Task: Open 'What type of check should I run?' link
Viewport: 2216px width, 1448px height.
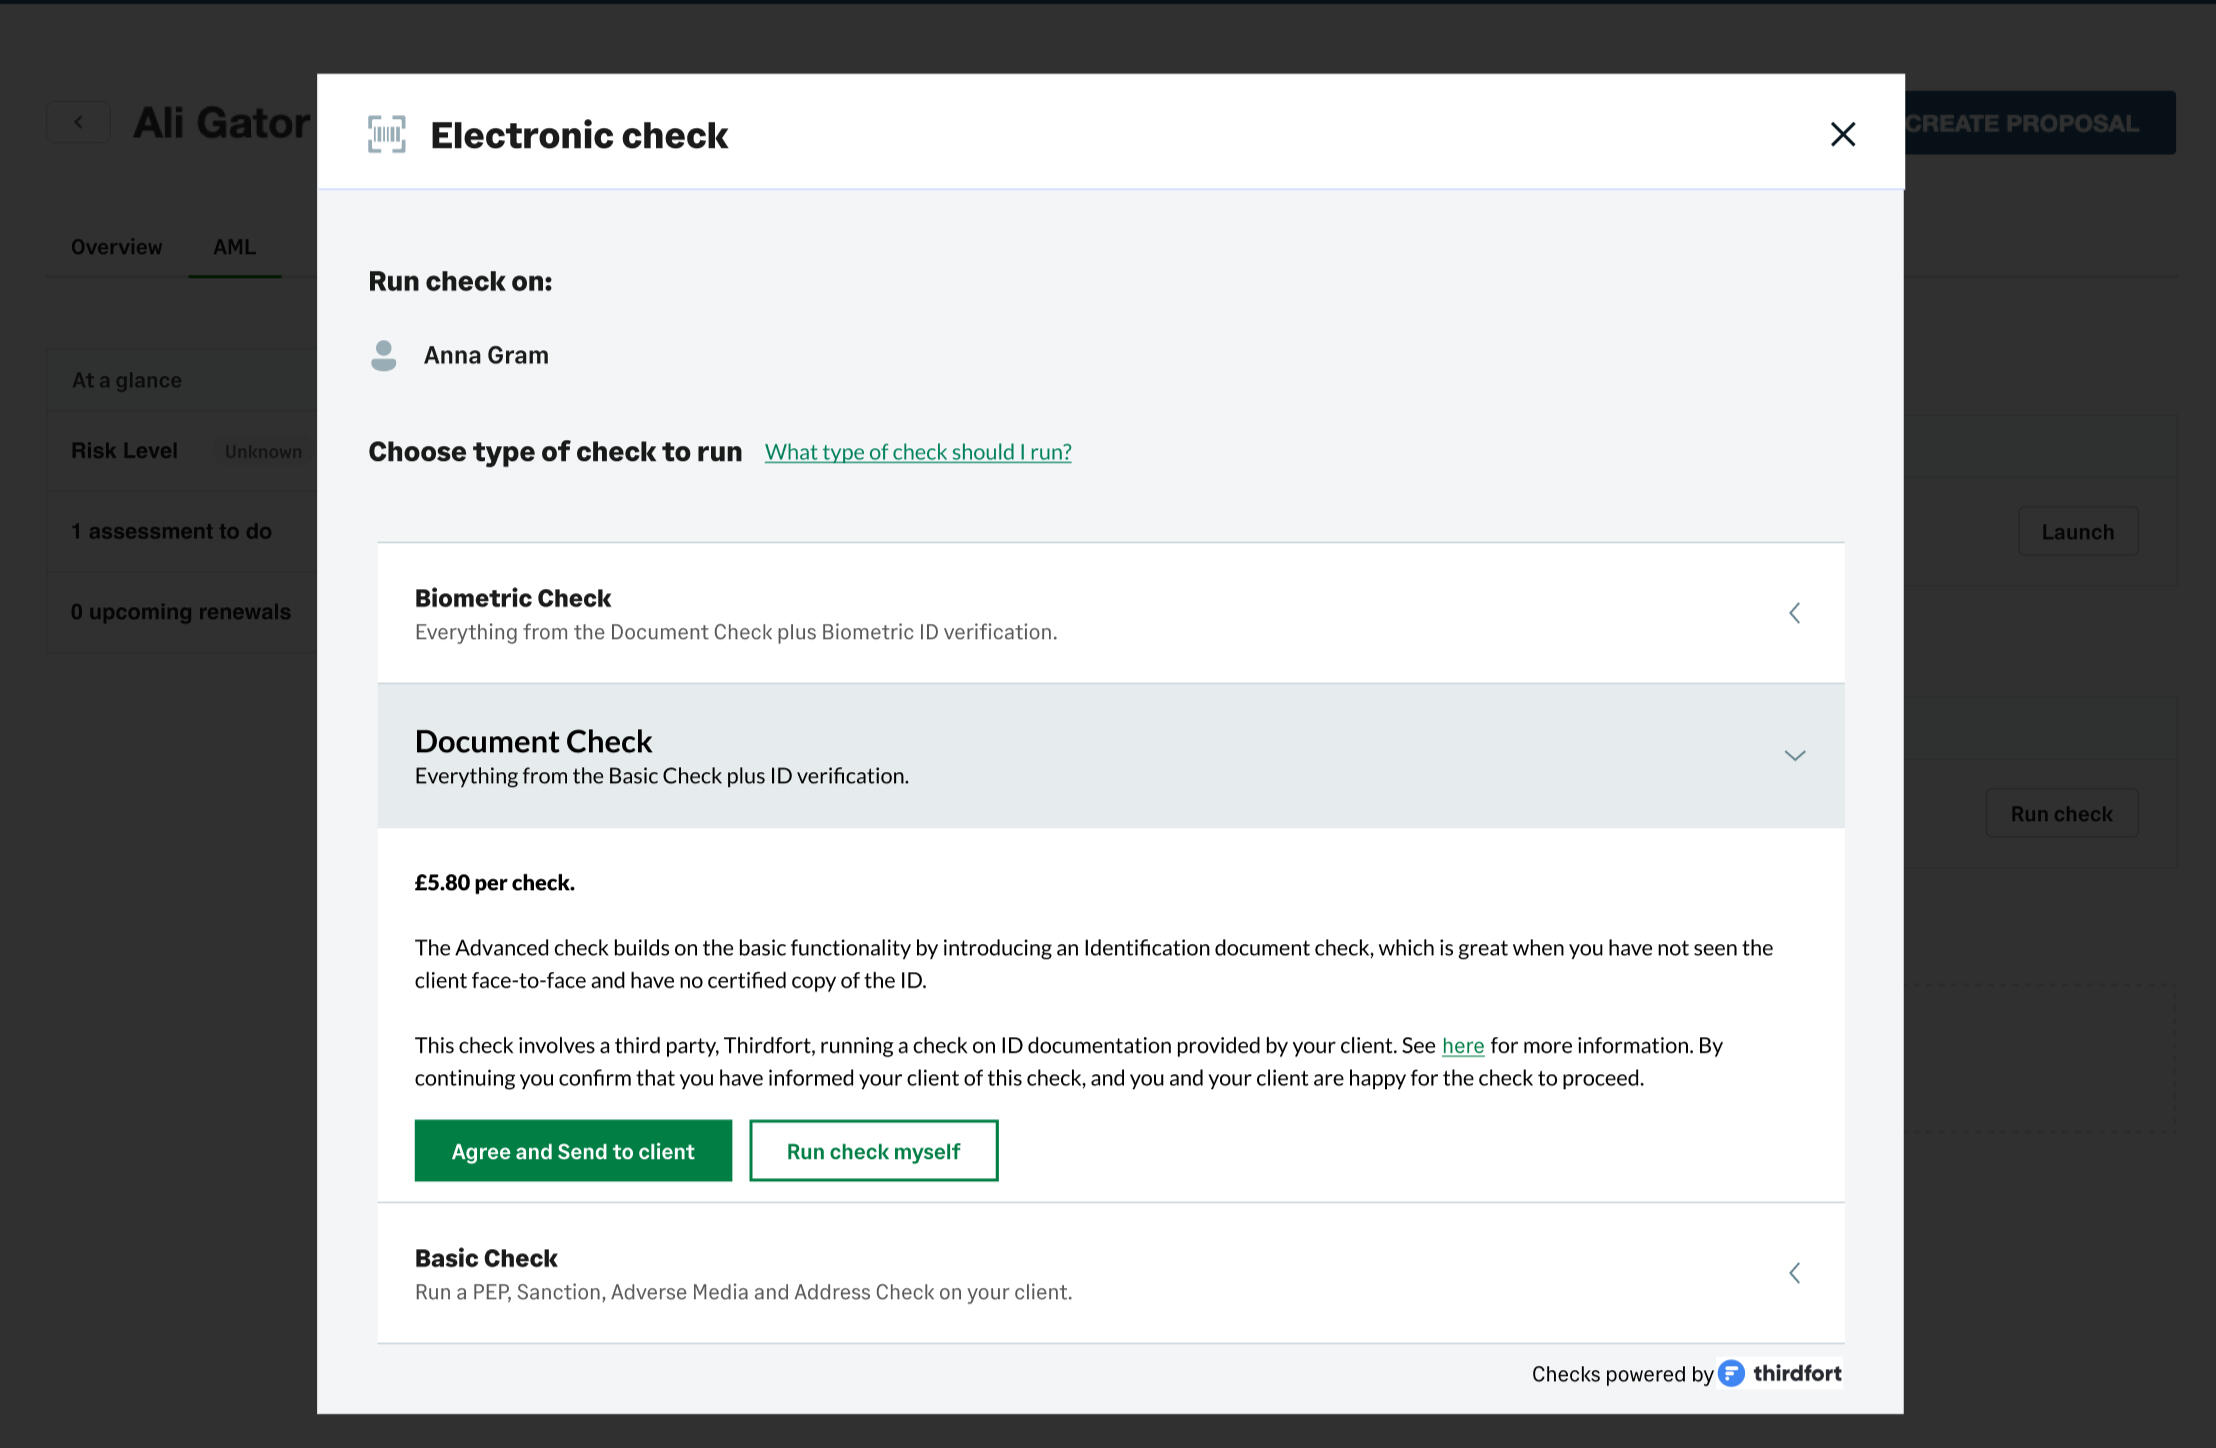Action: click(917, 452)
